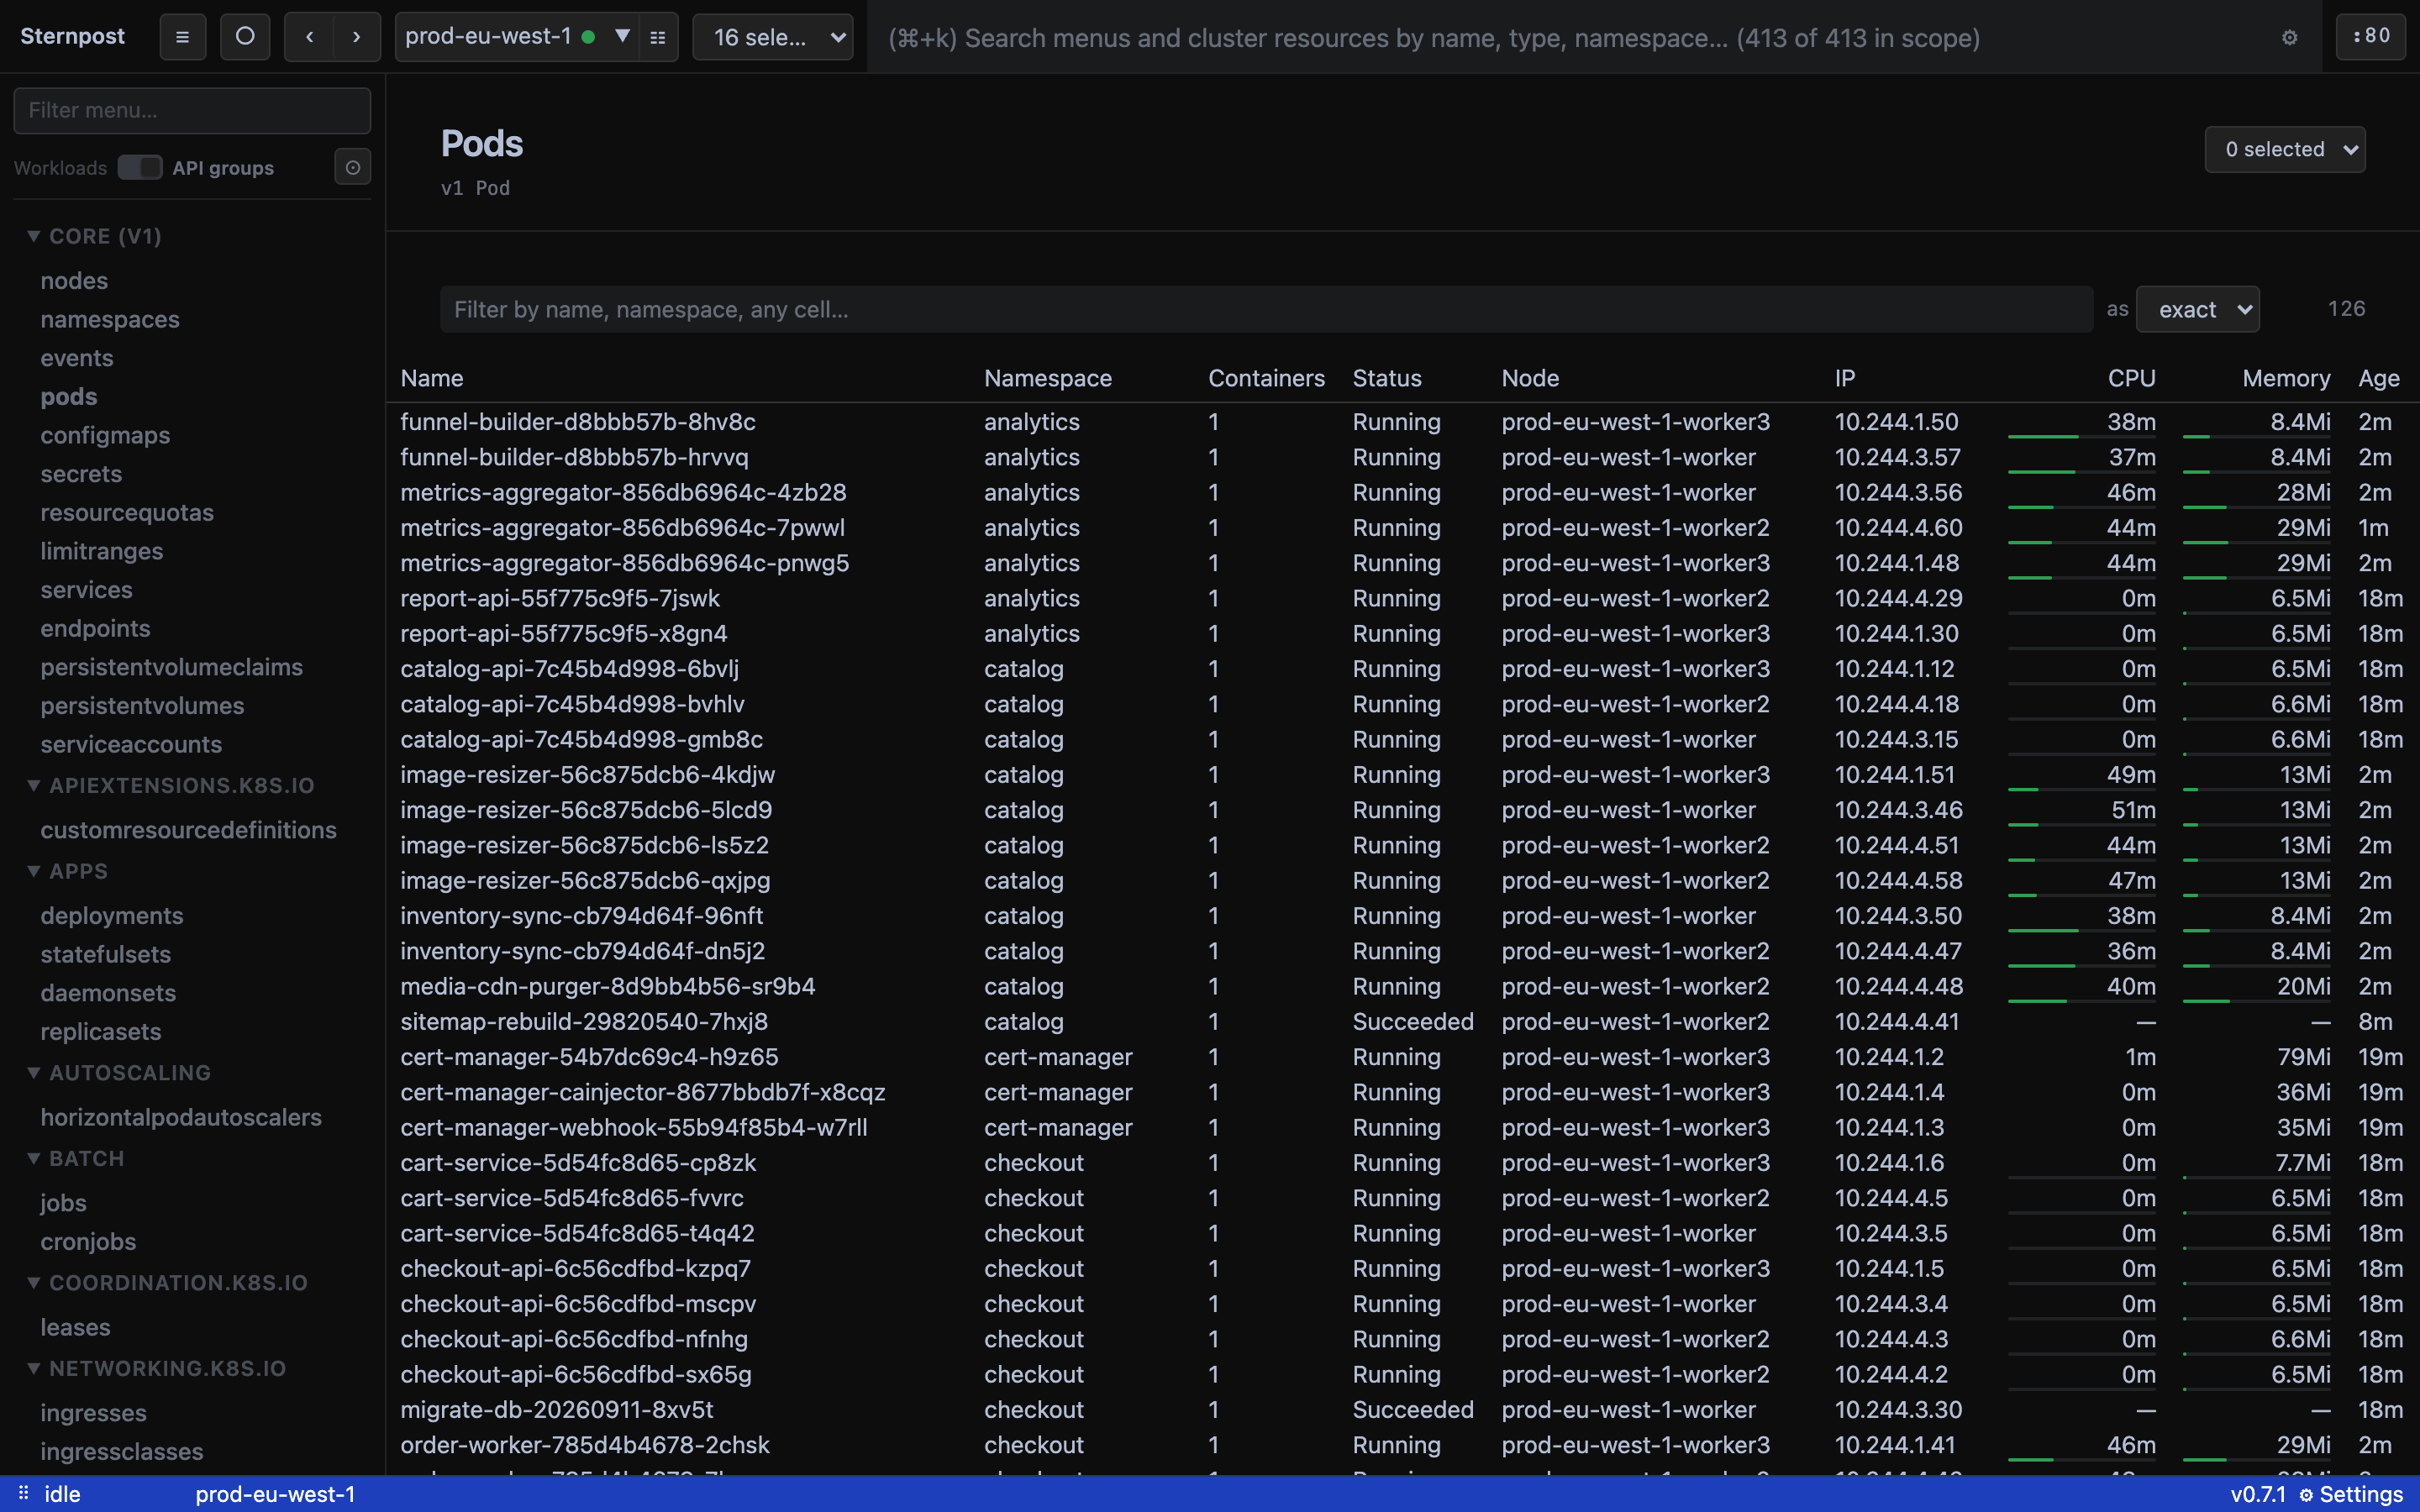Collapse the APPS group
The height and width of the screenshot is (1512, 2420).
point(67,871)
